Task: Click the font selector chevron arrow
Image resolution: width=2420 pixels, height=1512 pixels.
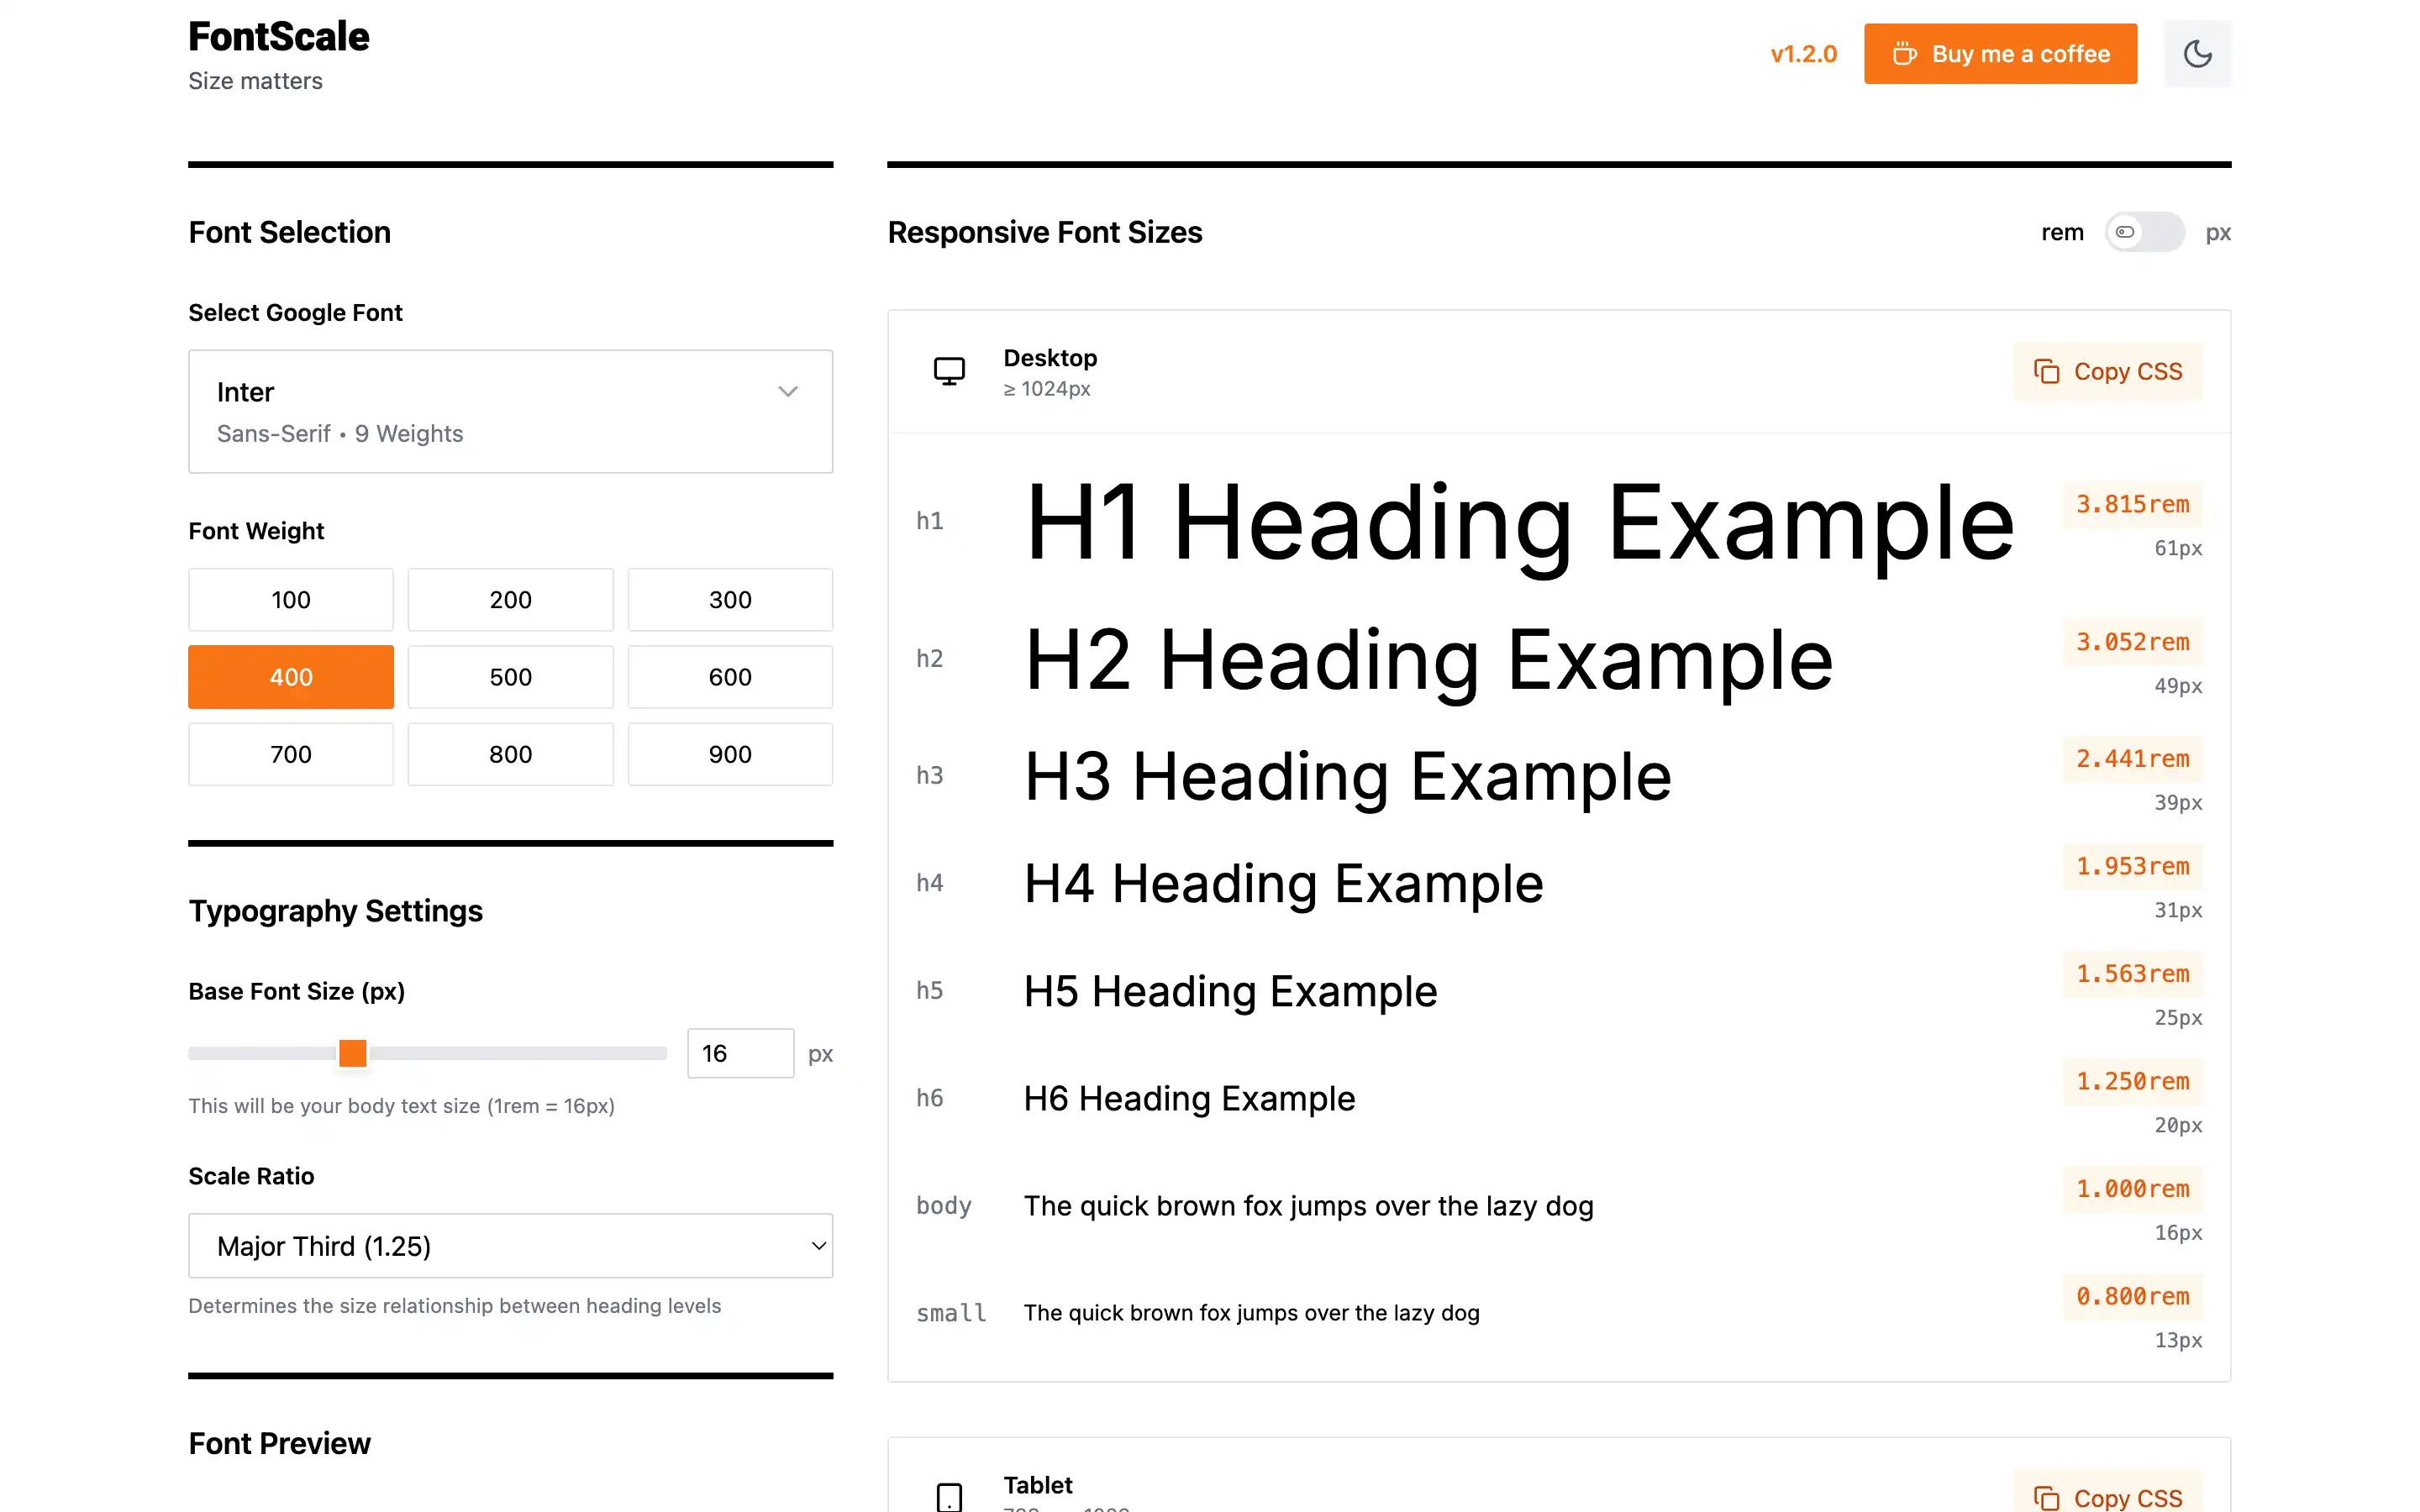Action: point(788,392)
